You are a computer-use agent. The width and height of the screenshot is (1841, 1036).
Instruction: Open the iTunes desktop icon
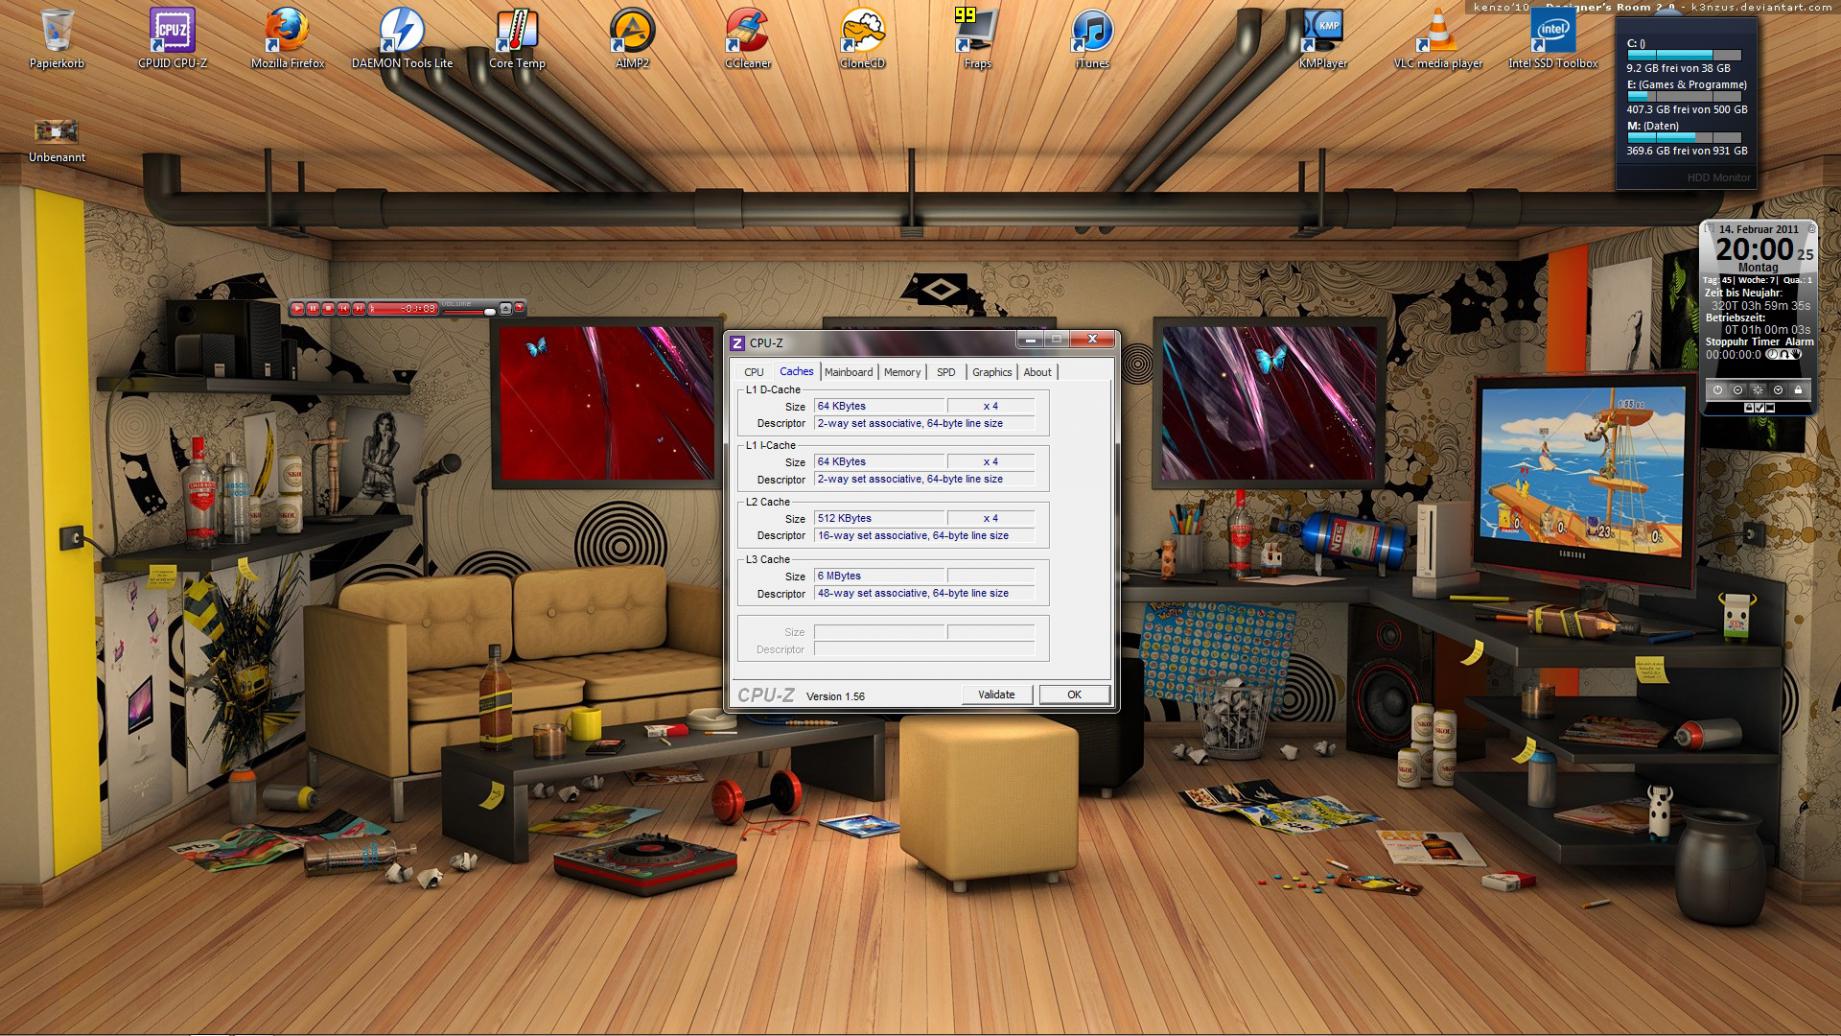[x=1092, y=38]
